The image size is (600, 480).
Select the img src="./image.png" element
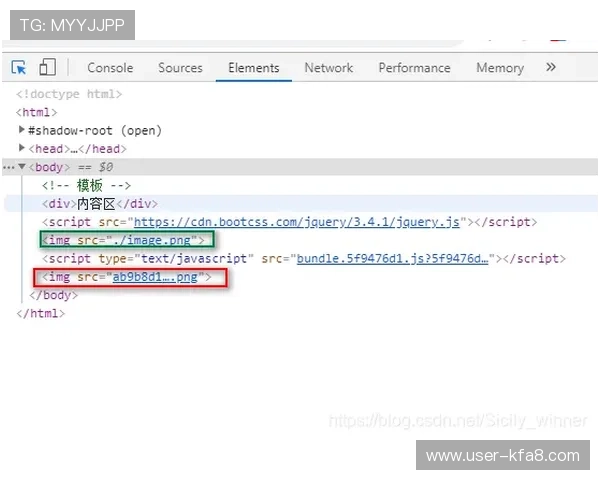point(126,240)
